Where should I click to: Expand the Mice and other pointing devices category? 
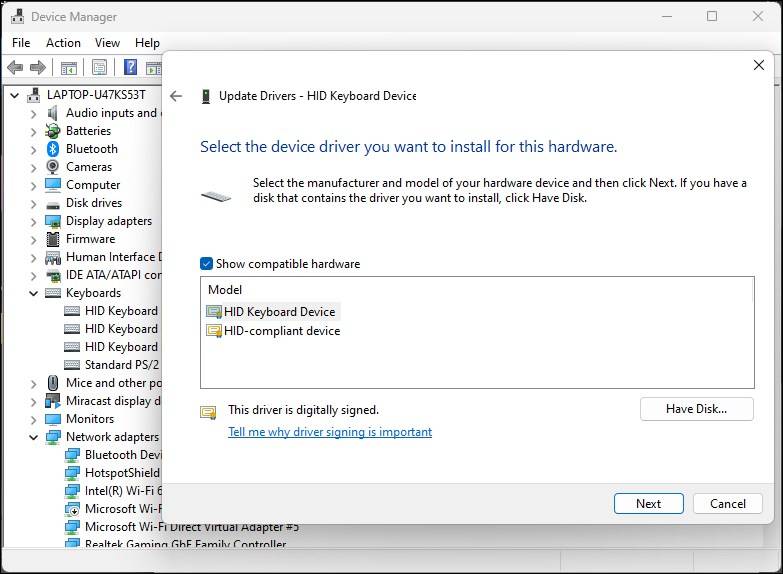33,384
